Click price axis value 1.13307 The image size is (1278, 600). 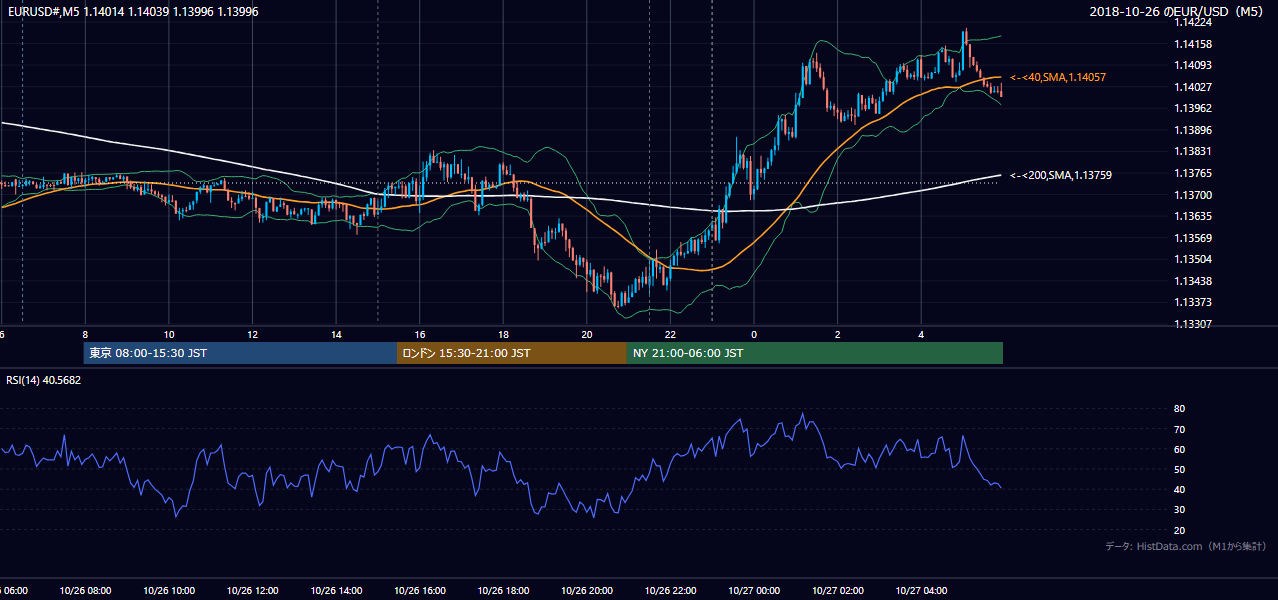click(1193, 324)
